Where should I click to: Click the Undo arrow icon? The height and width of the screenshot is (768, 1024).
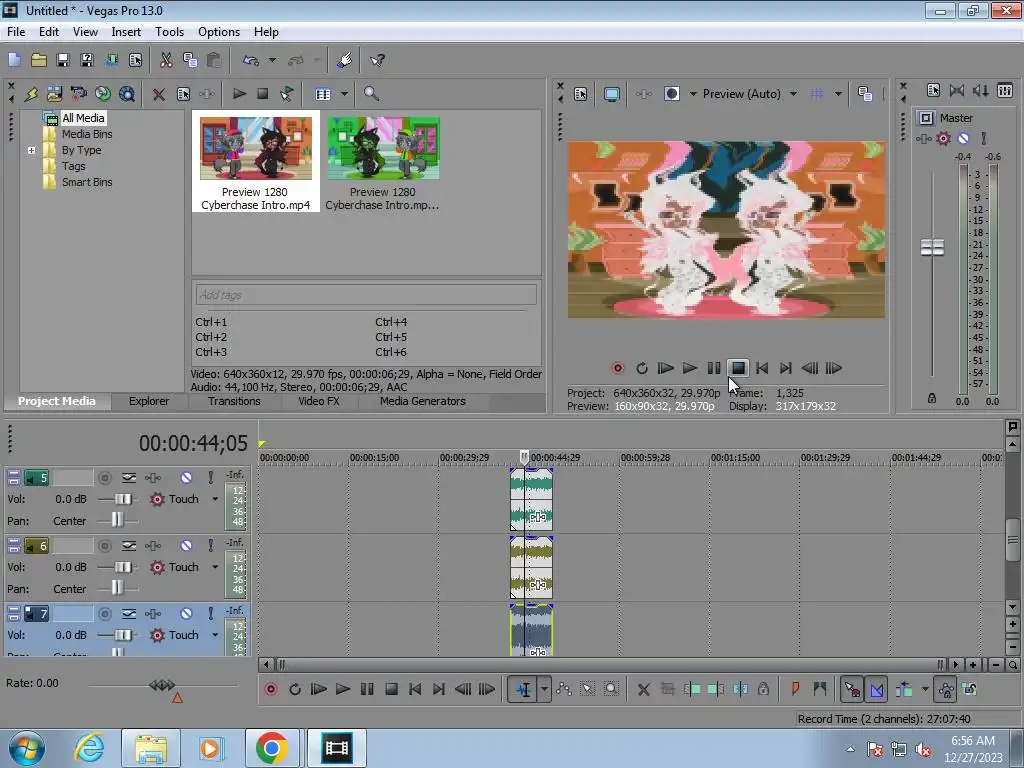251,60
